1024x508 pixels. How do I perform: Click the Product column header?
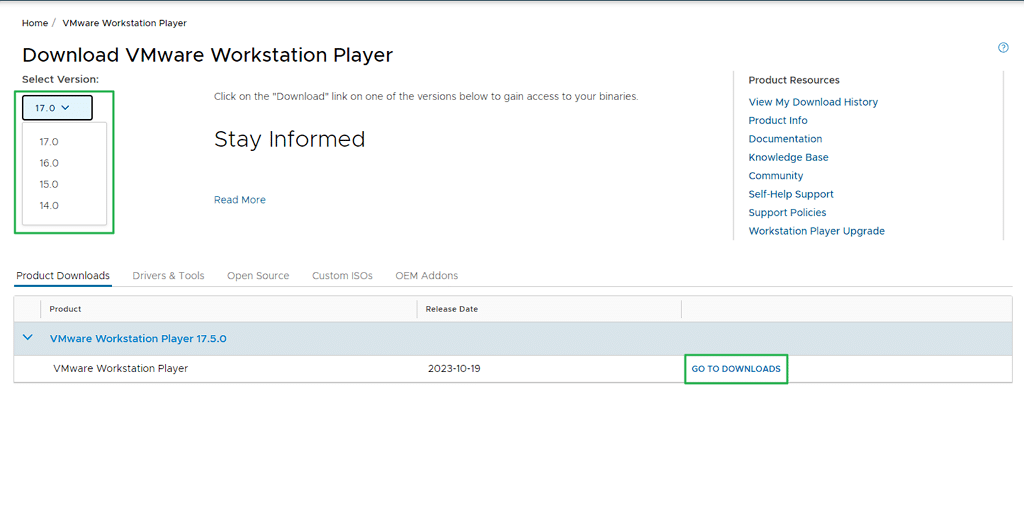tap(65, 309)
